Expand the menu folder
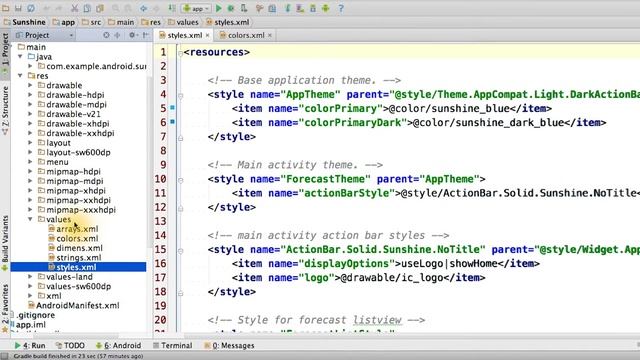The width and height of the screenshot is (640, 360). tap(30, 162)
